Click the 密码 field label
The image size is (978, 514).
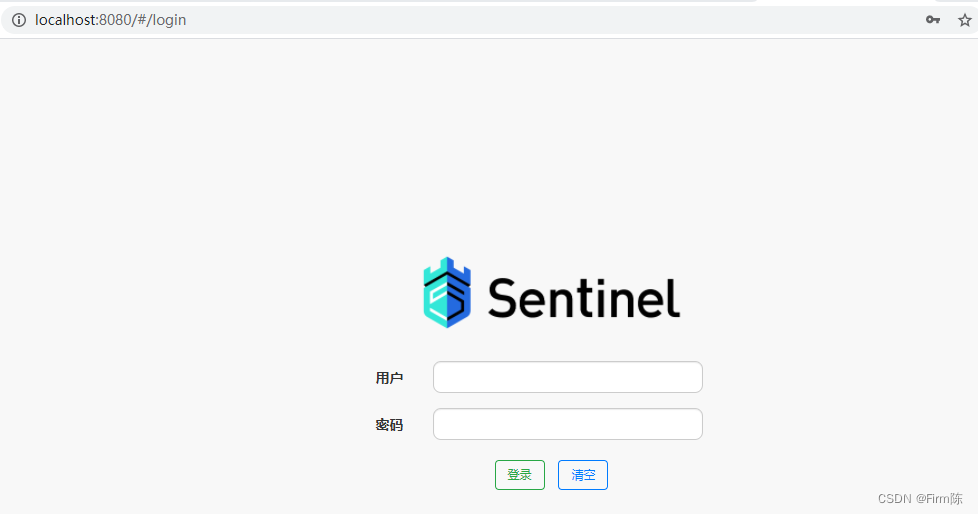(x=389, y=425)
